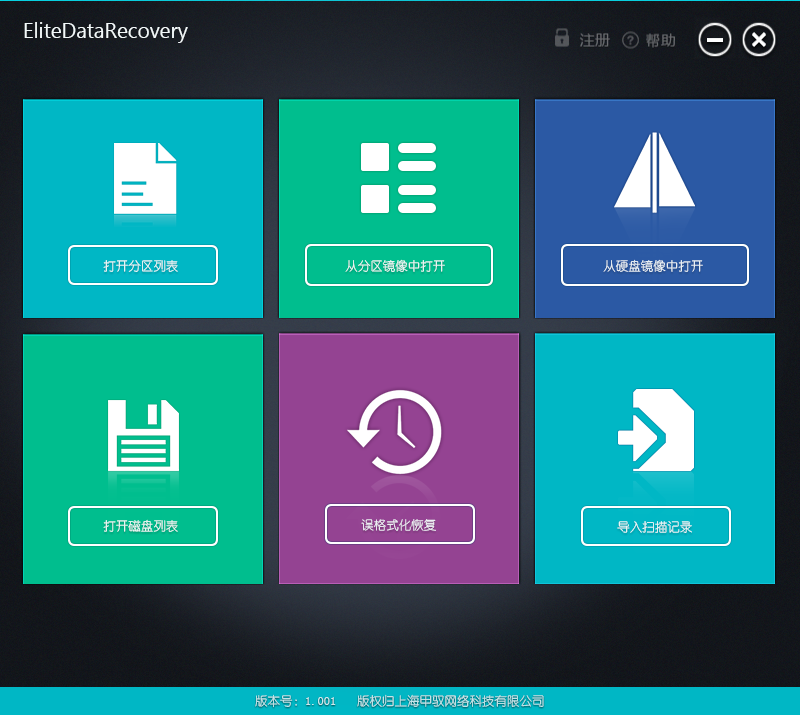Open the disk list via 打开磁盘列表
The height and width of the screenshot is (715, 800).
point(142,526)
